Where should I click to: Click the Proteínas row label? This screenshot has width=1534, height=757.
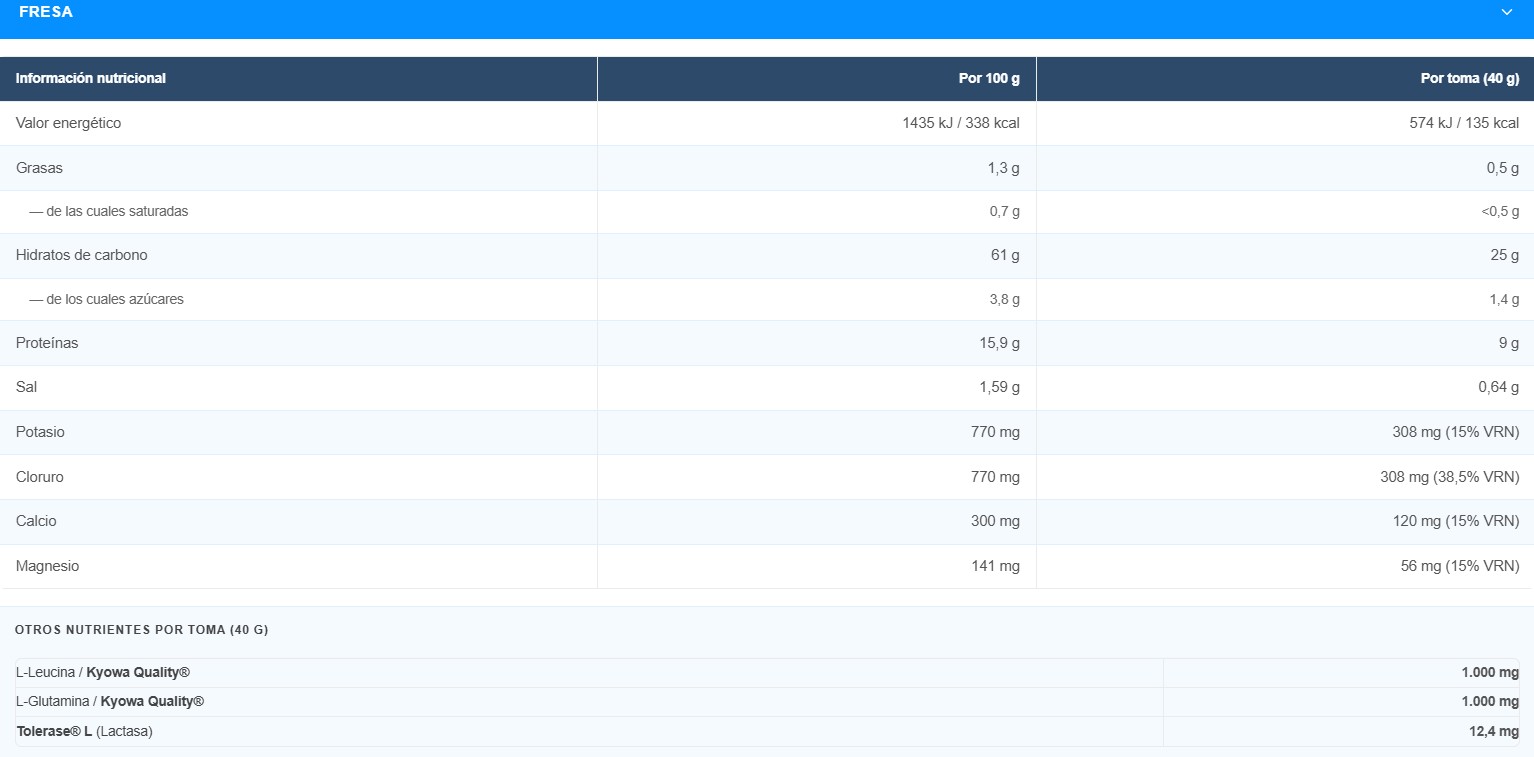[x=47, y=343]
